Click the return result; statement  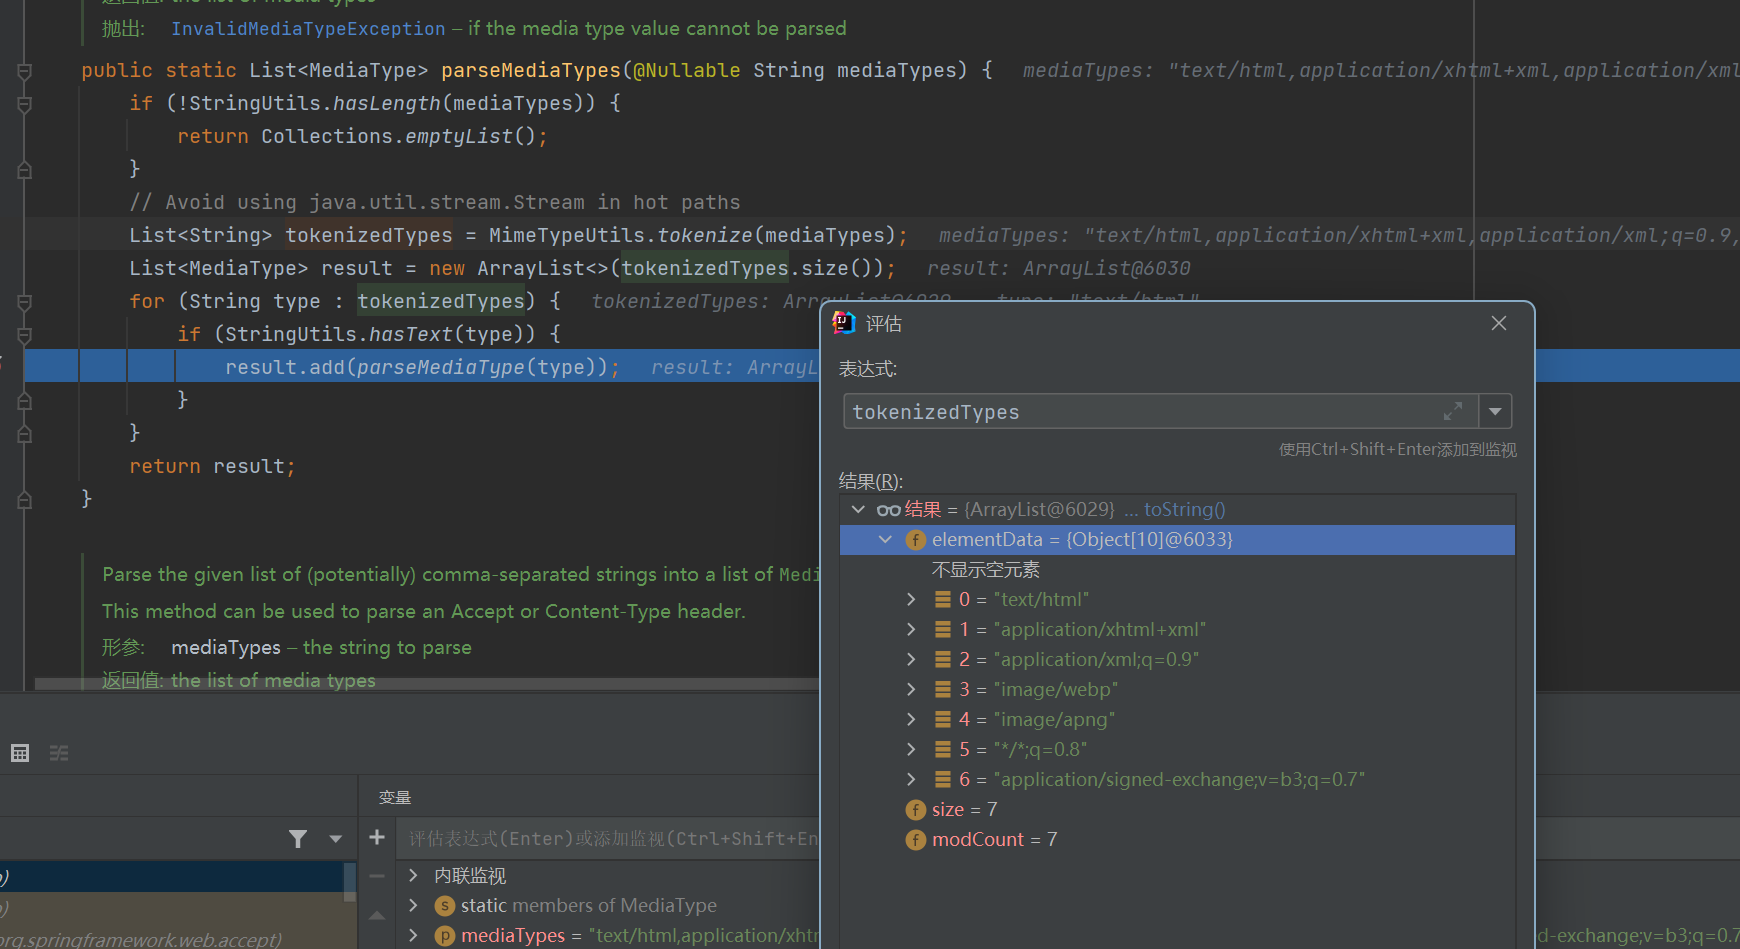[212, 466]
